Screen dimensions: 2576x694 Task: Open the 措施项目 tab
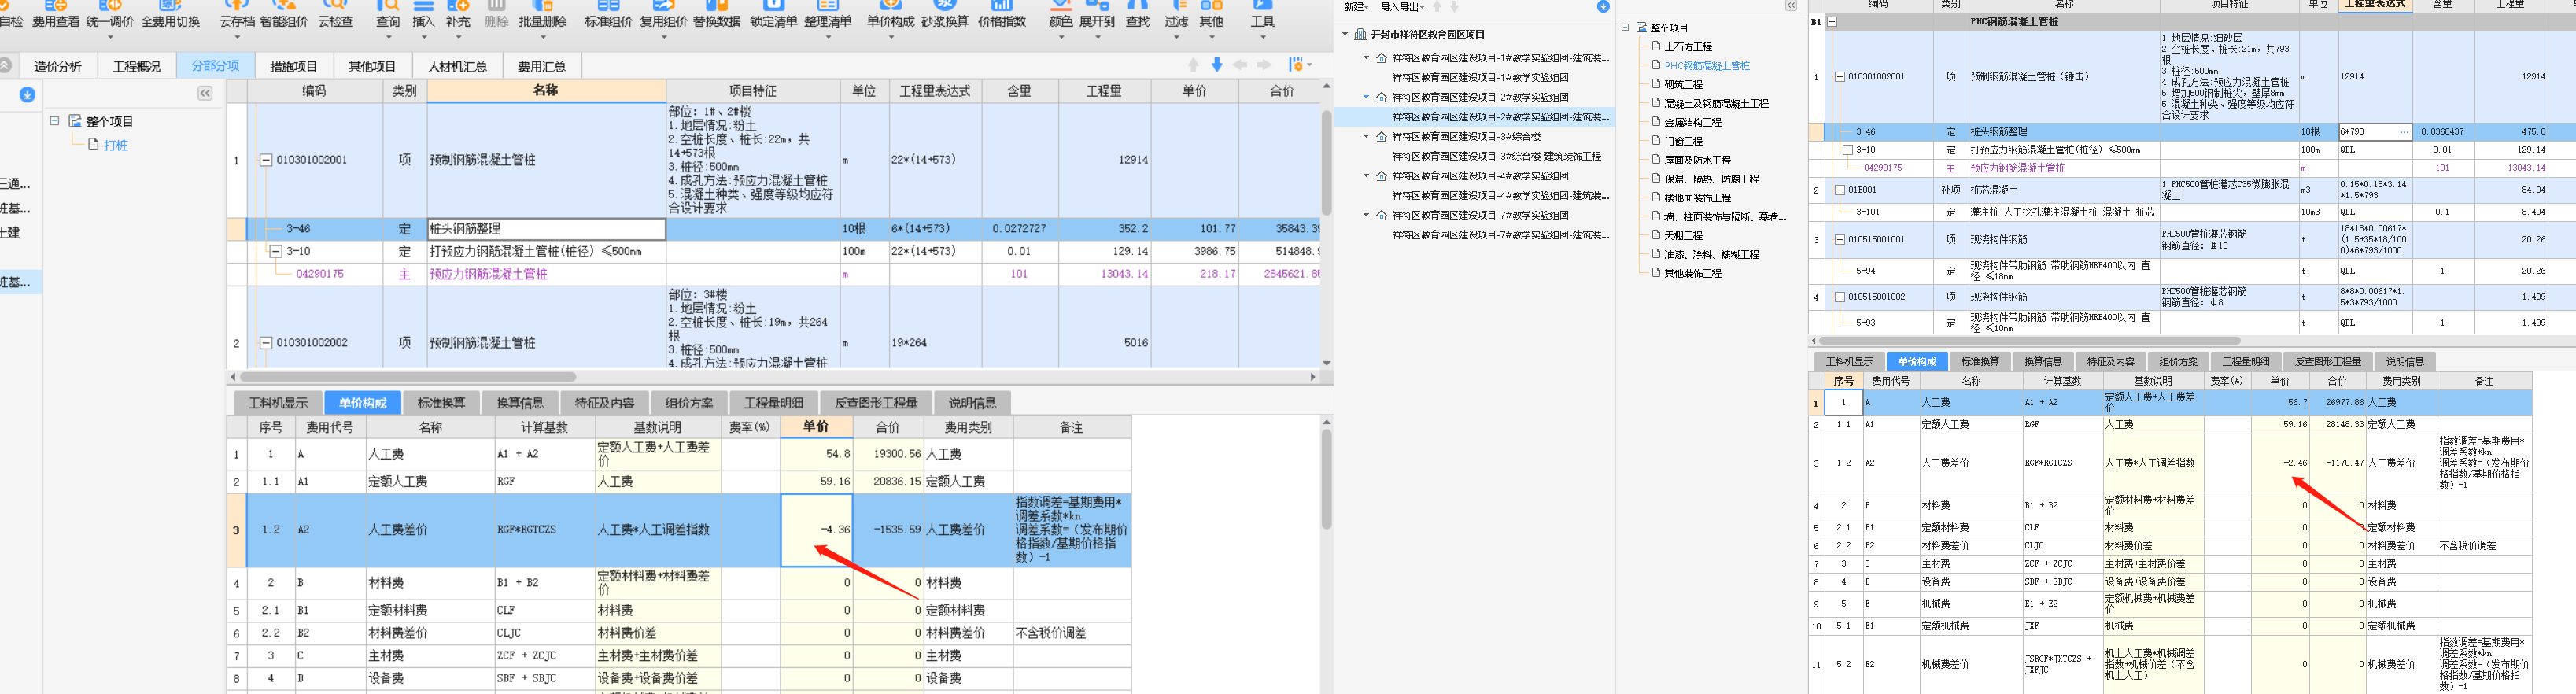294,66
